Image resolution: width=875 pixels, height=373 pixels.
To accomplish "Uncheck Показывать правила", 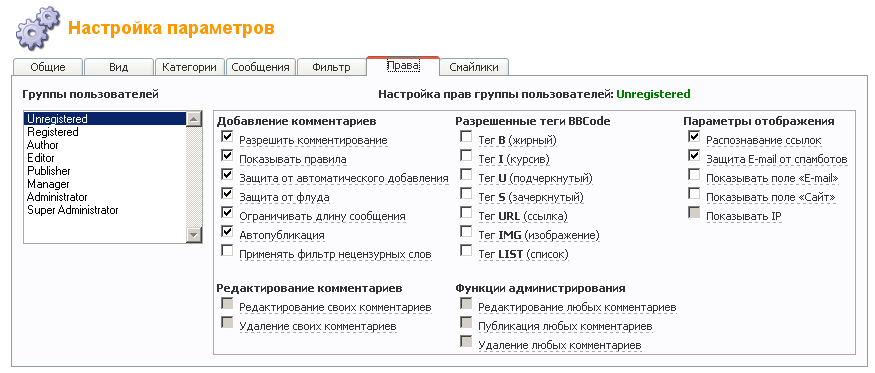I will [227, 156].
